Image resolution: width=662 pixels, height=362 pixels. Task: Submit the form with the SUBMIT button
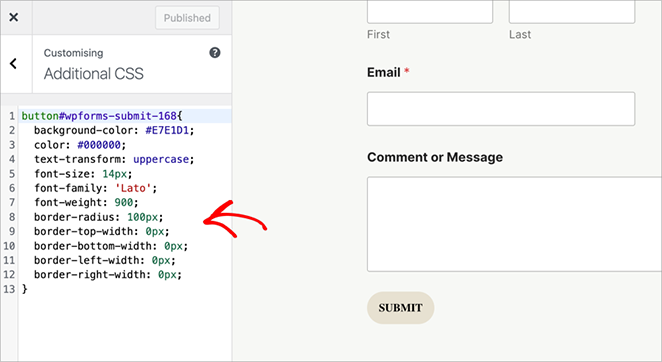400,308
